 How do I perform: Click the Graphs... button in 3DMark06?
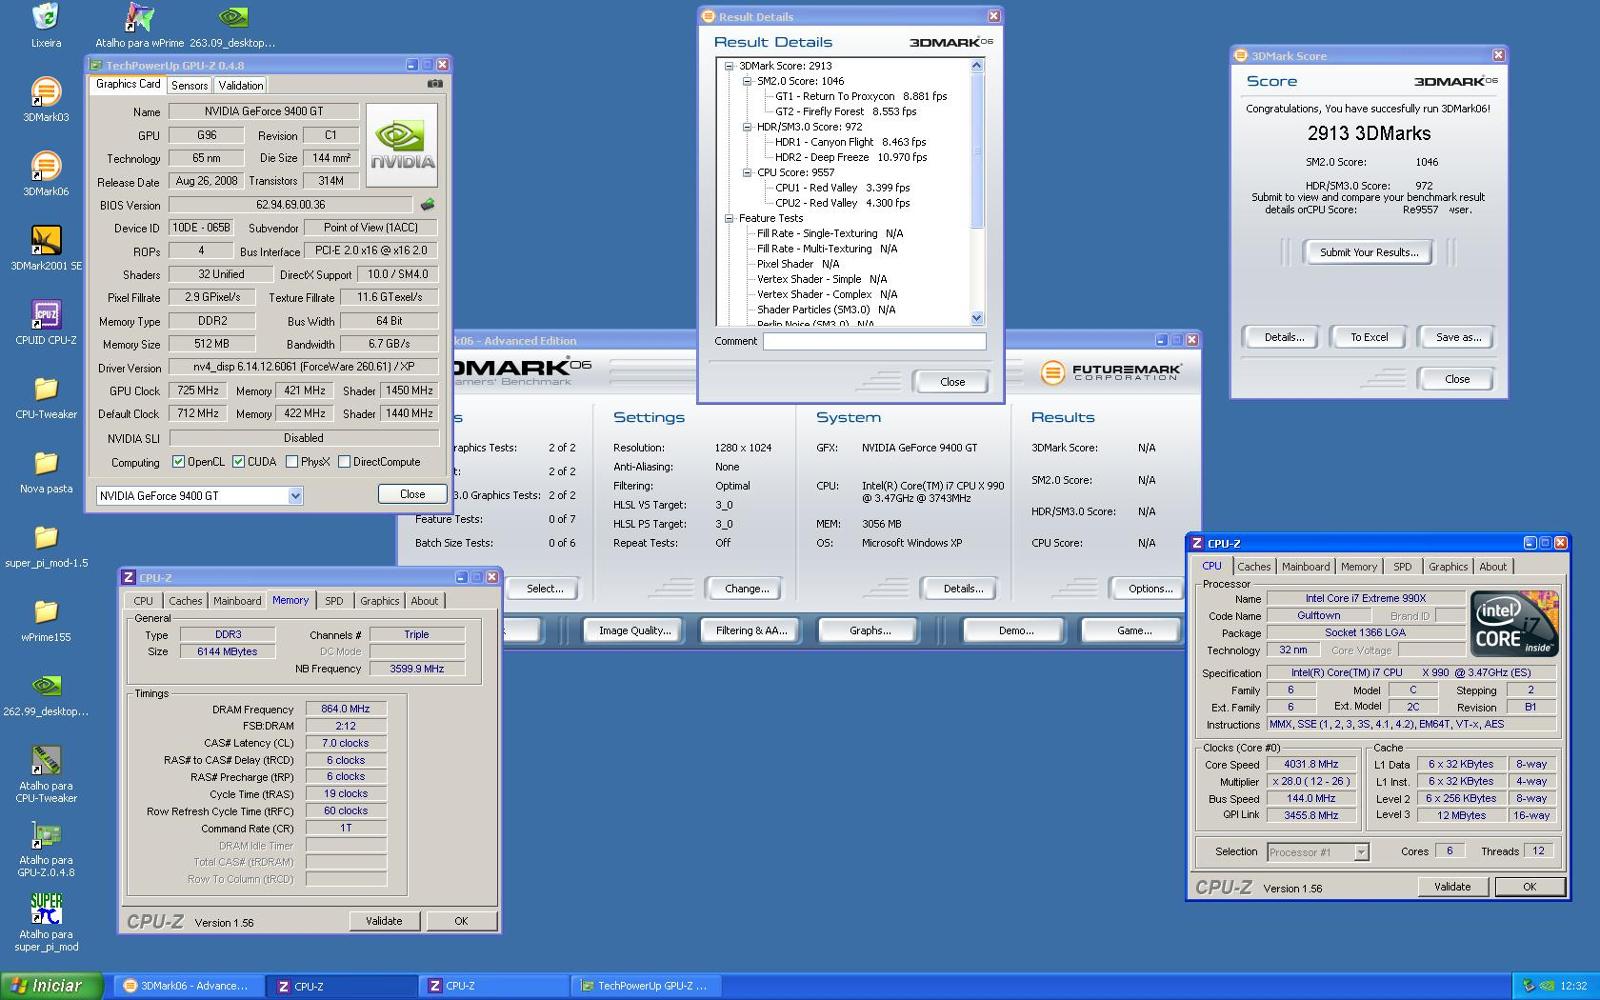pyautogui.click(x=869, y=630)
